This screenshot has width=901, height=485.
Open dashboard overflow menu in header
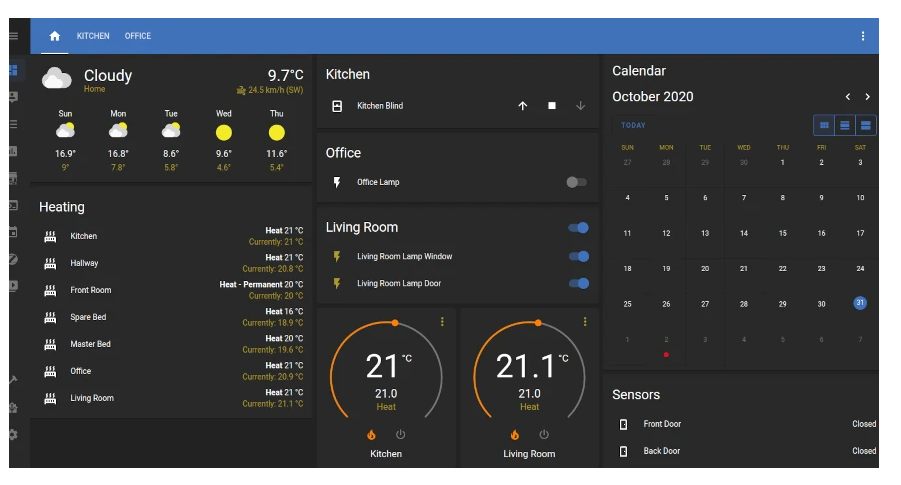pyautogui.click(x=863, y=36)
